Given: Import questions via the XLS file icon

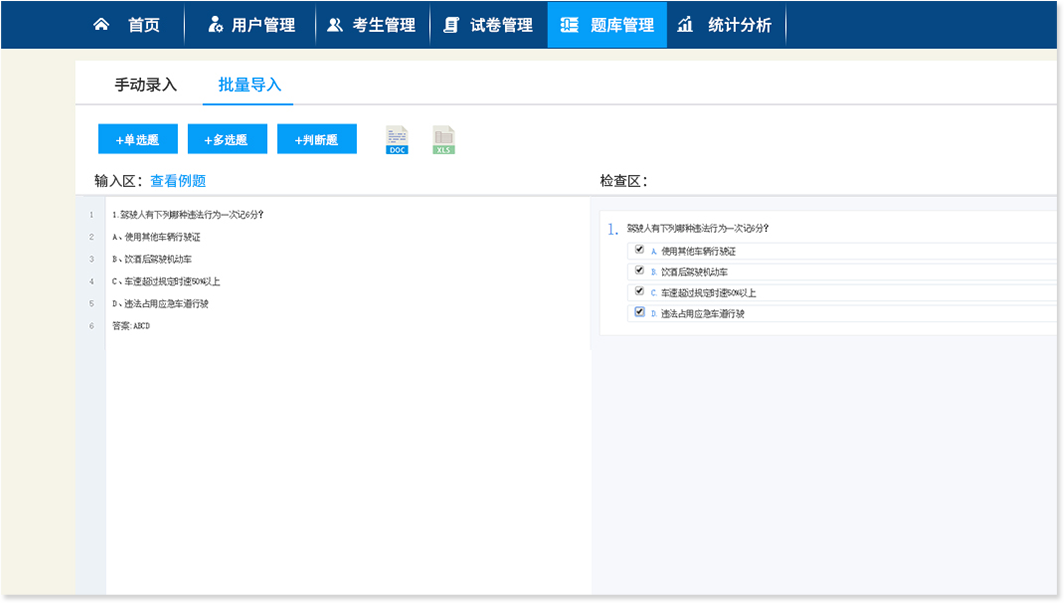Looking at the screenshot, I should (443, 140).
